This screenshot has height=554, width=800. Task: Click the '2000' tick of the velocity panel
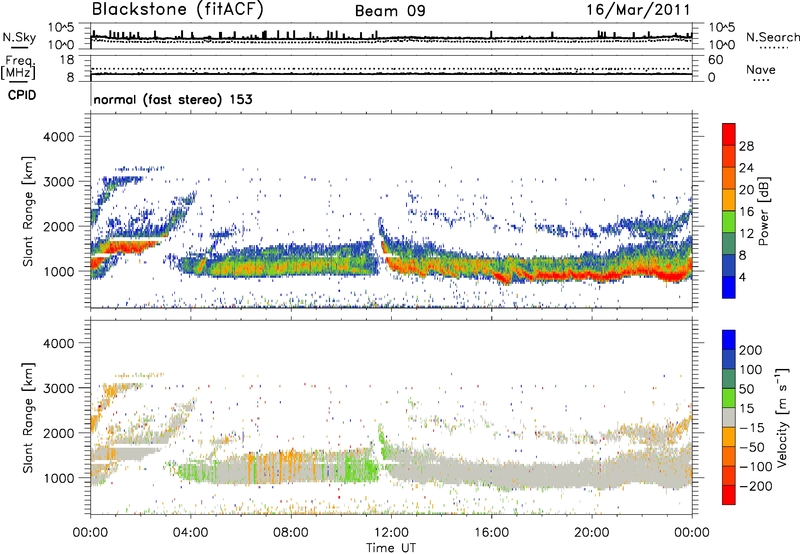coord(59,433)
